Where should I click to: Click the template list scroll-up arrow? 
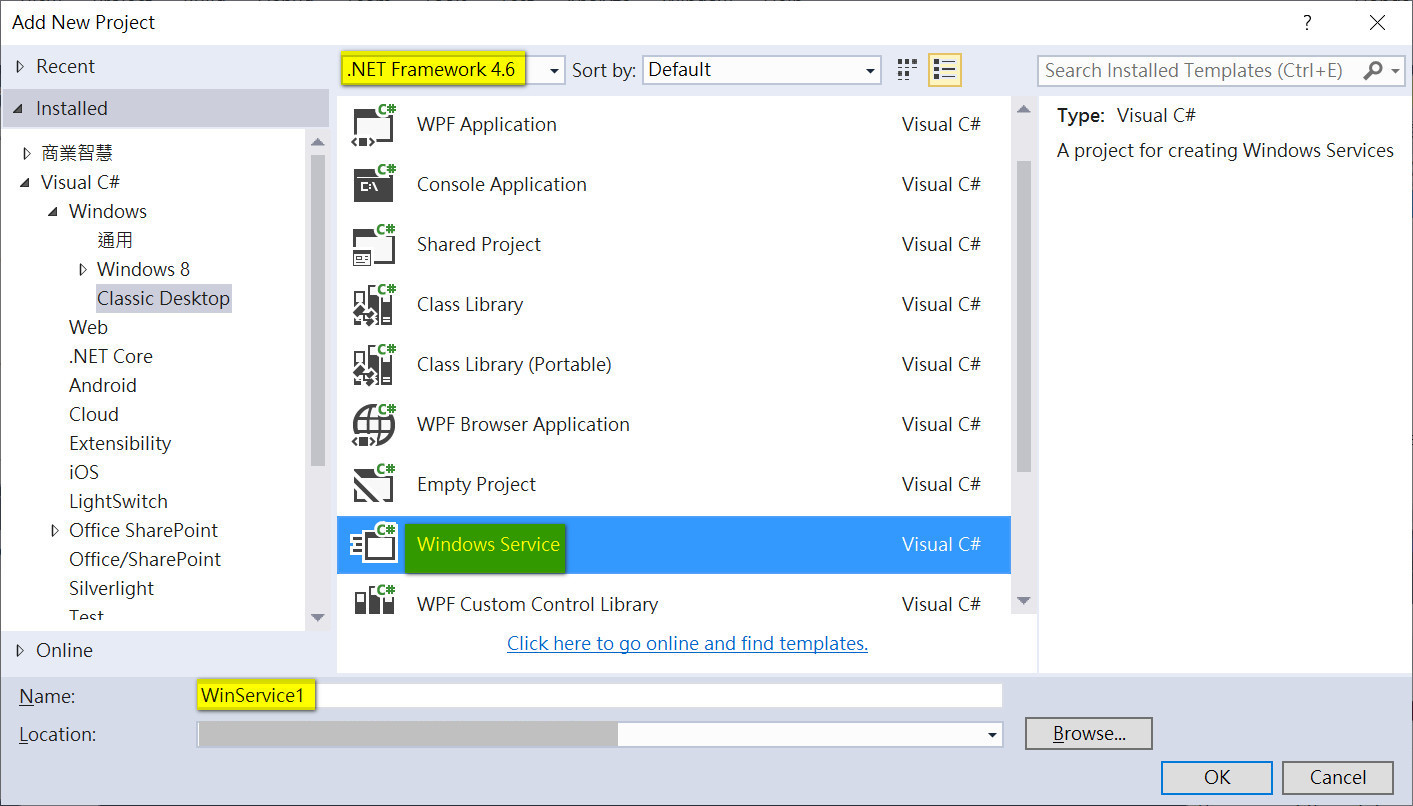1023,109
